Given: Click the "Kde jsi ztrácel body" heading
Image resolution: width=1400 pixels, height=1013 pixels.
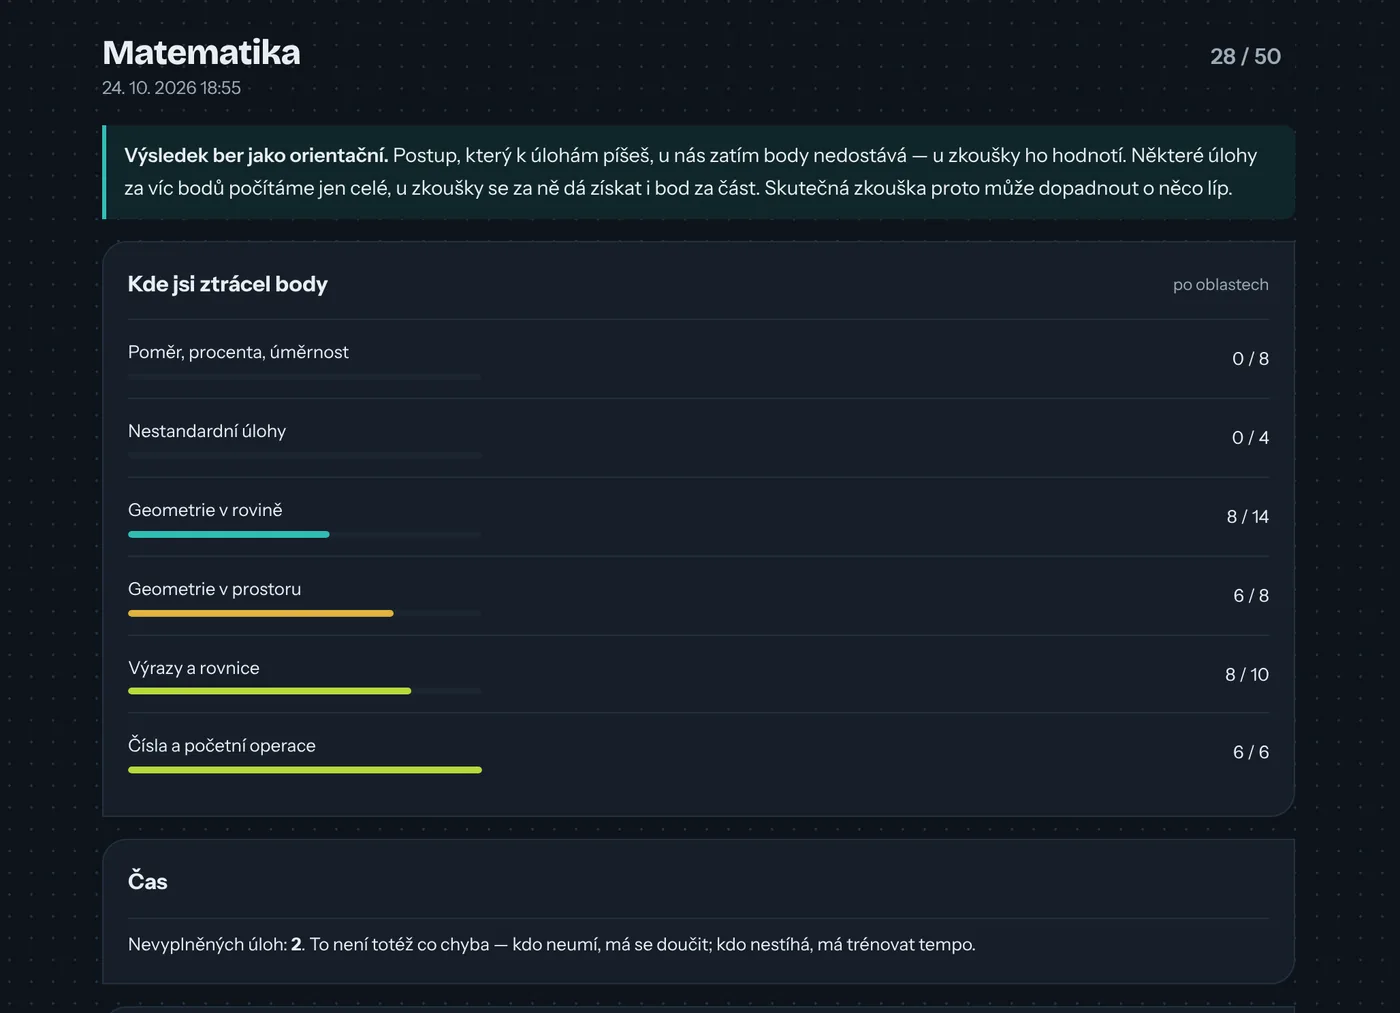Looking at the screenshot, I should click(x=228, y=284).
